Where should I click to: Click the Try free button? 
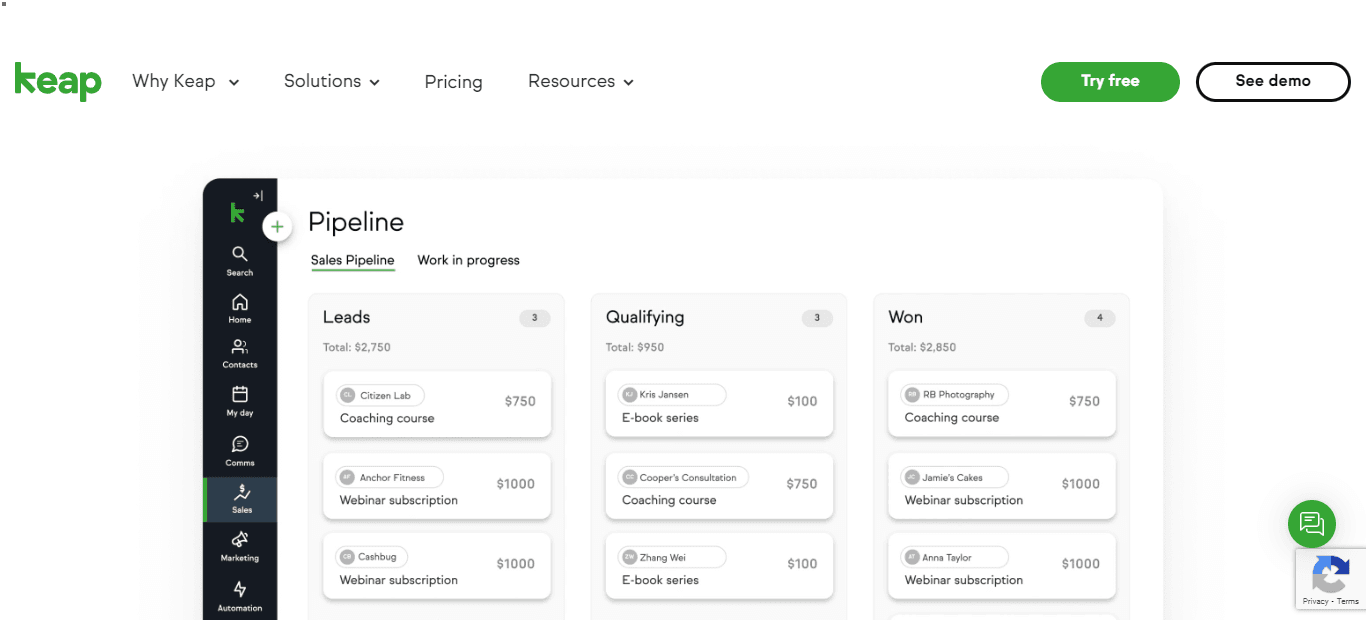click(1110, 81)
